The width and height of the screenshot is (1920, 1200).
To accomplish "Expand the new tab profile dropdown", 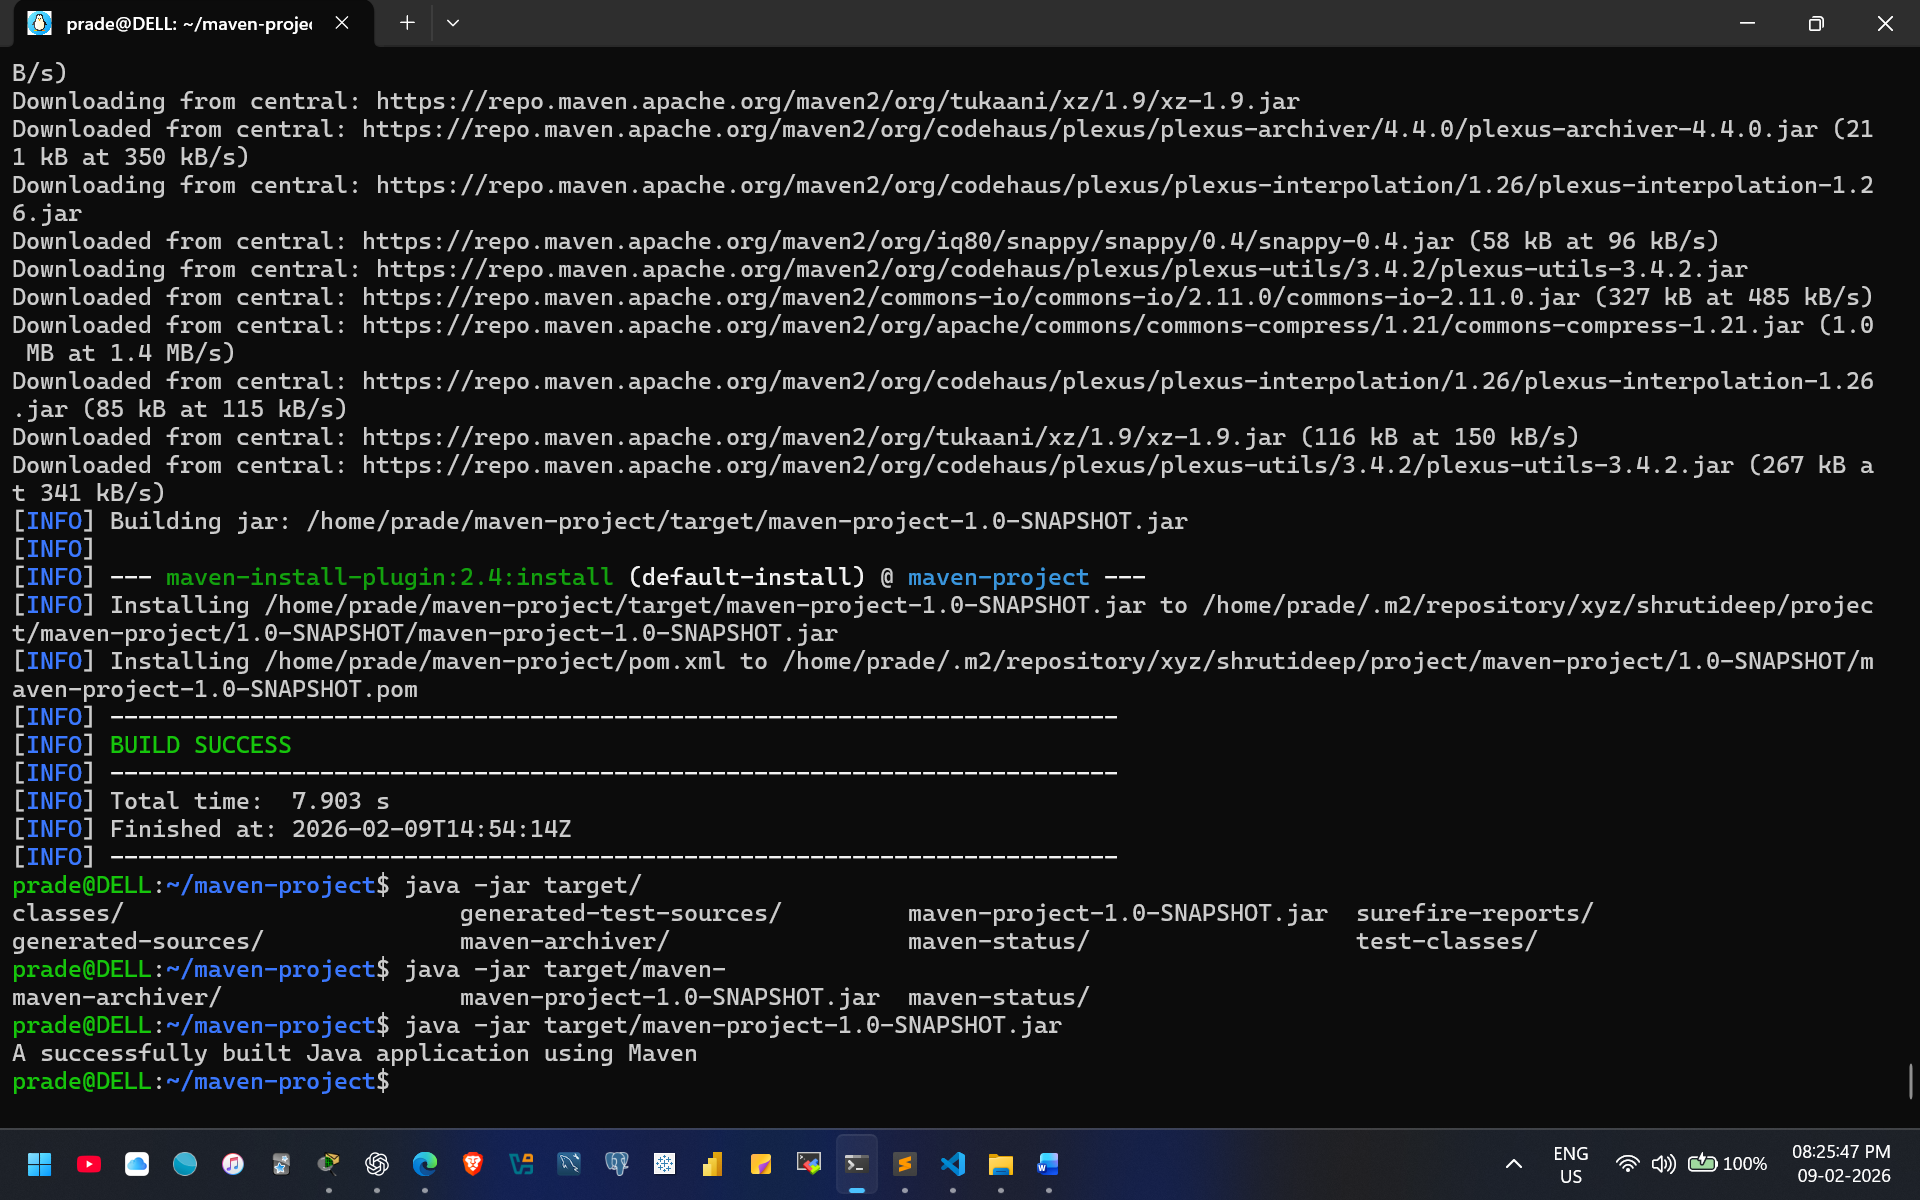I will click(x=453, y=23).
